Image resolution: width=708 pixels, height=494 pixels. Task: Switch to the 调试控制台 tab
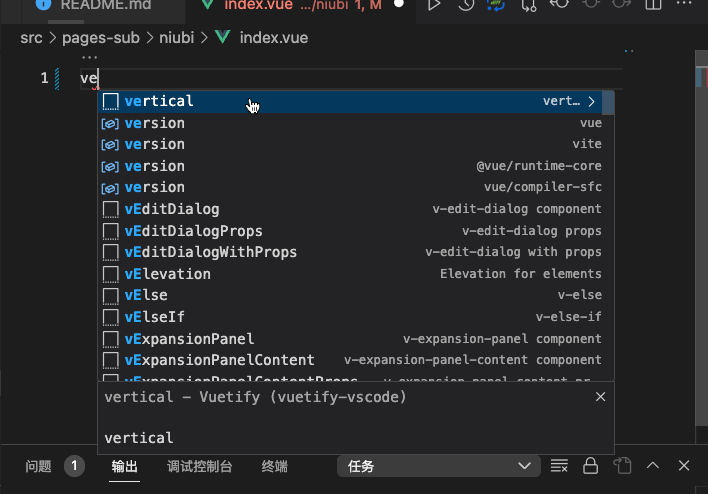[x=200, y=466]
